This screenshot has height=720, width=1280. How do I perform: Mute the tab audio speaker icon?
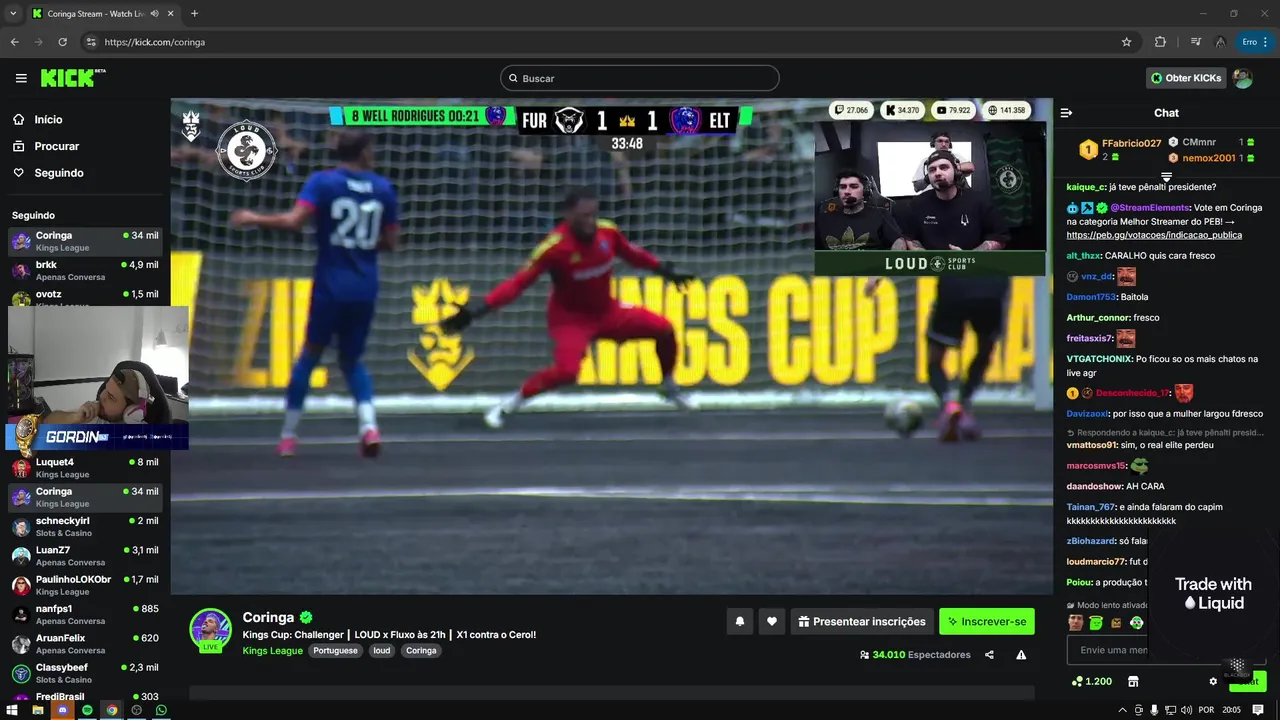[x=154, y=14]
